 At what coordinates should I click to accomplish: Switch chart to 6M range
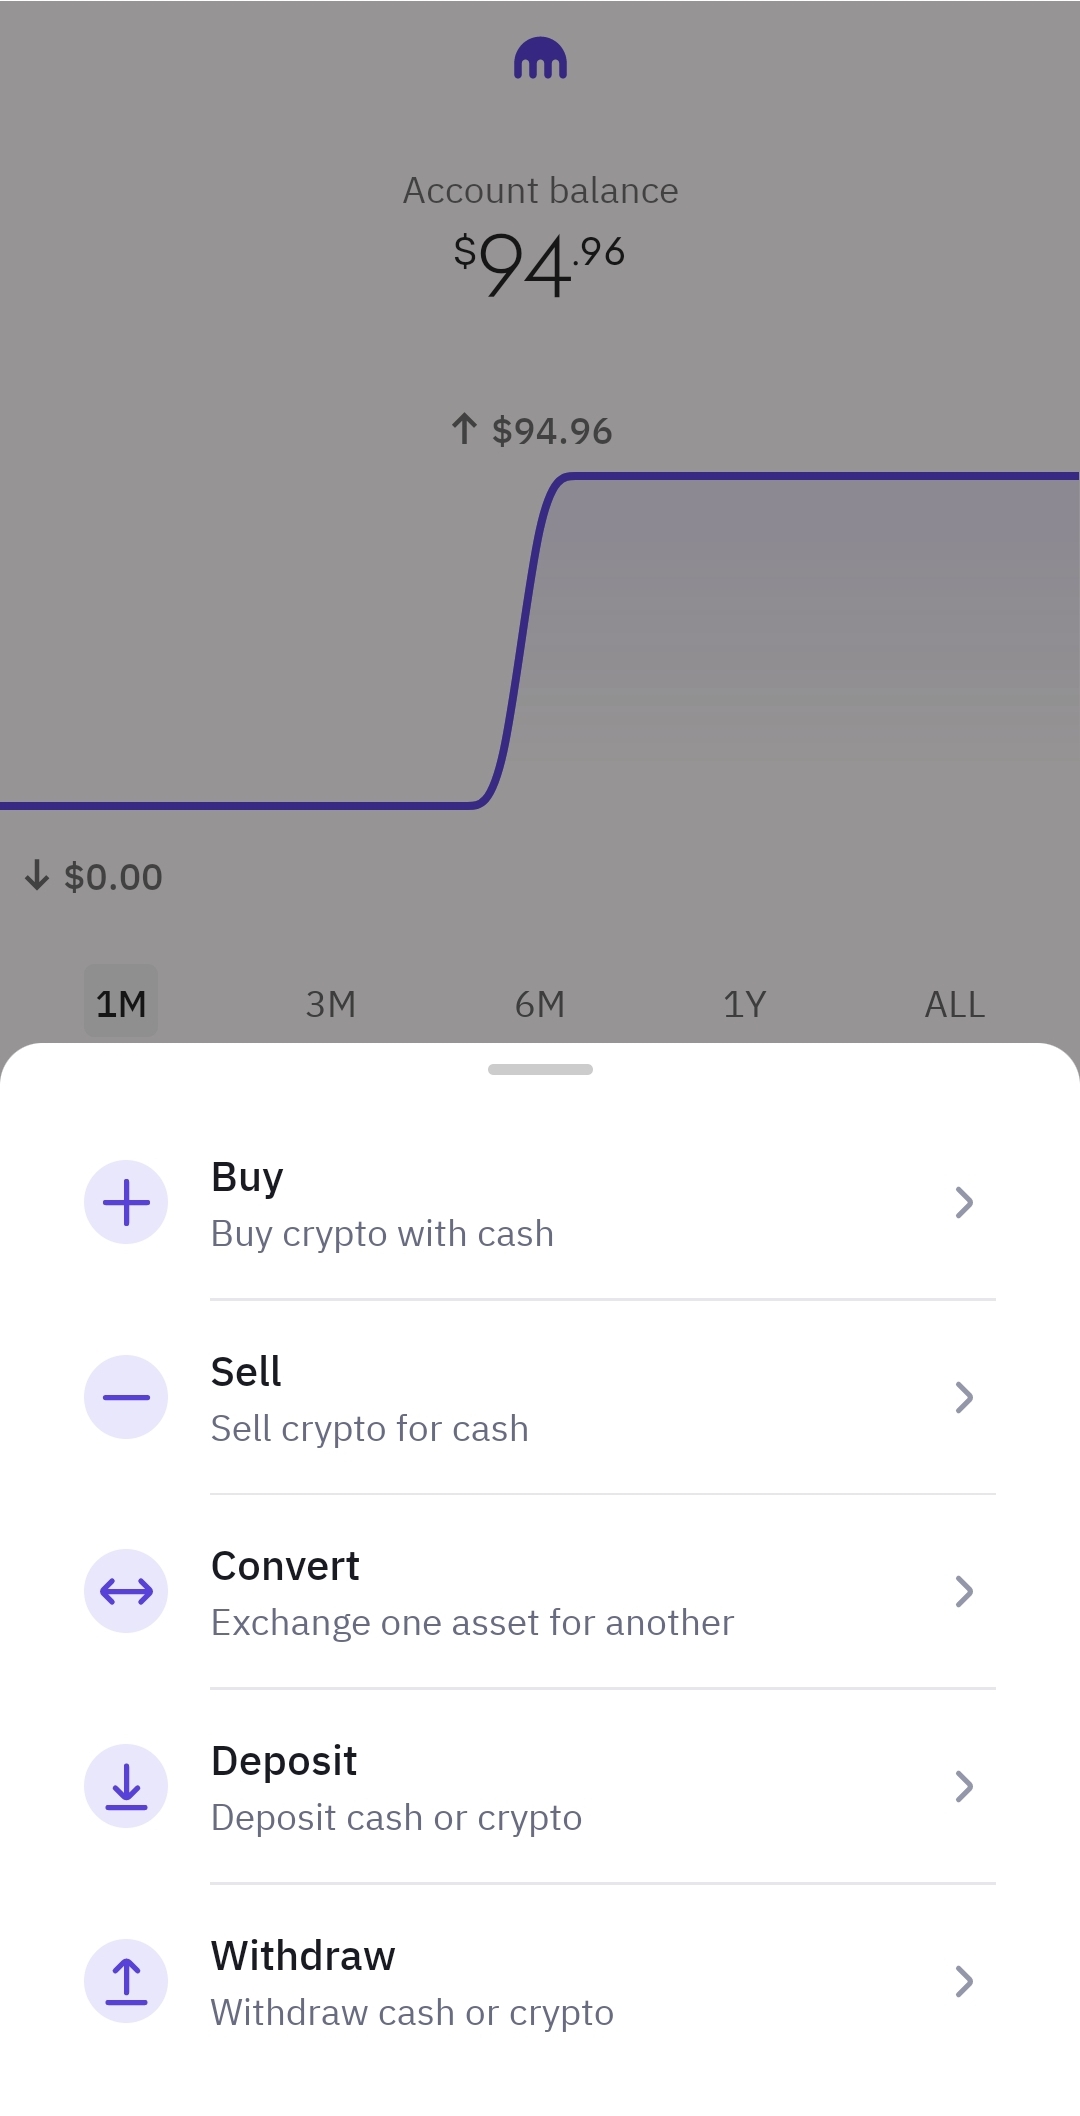coord(540,1003)
